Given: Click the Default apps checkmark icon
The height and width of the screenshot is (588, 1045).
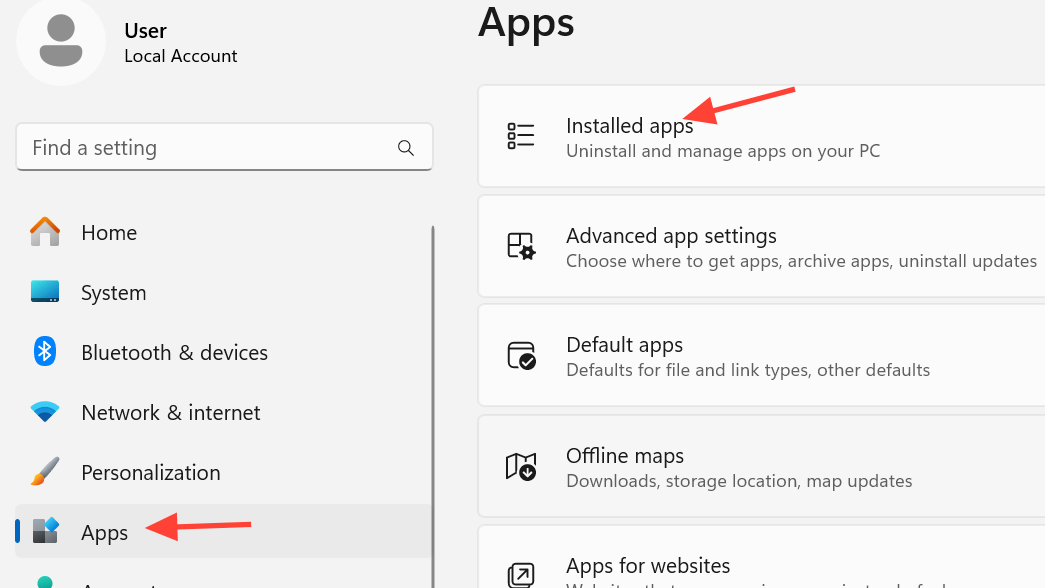Looking at the screenshot, I should pos(521,356).
